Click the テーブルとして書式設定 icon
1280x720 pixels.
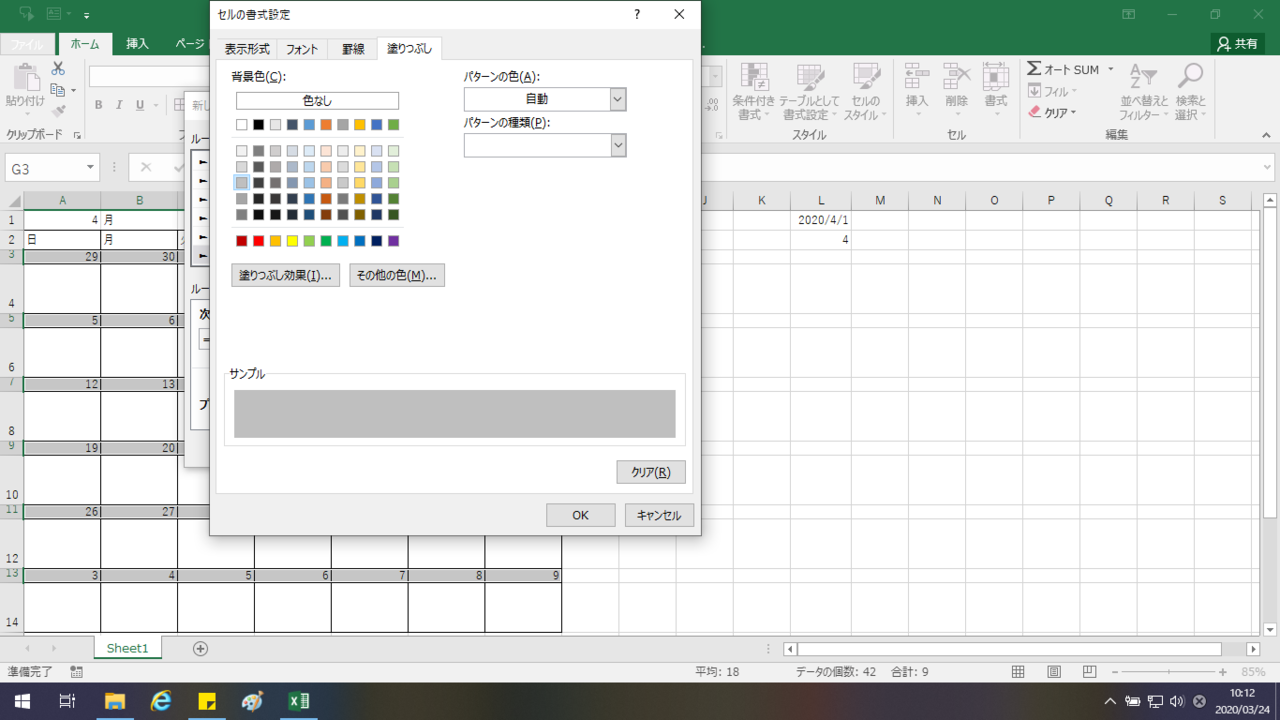click(x=810, y=77)
